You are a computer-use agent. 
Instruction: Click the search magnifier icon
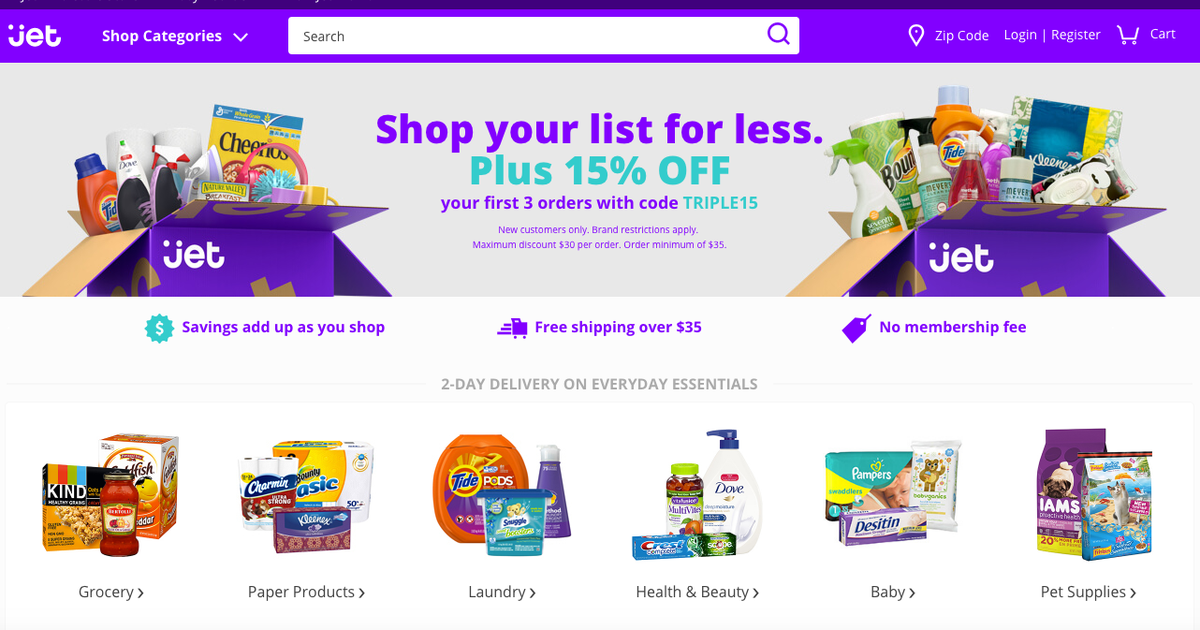coord(778,35)
